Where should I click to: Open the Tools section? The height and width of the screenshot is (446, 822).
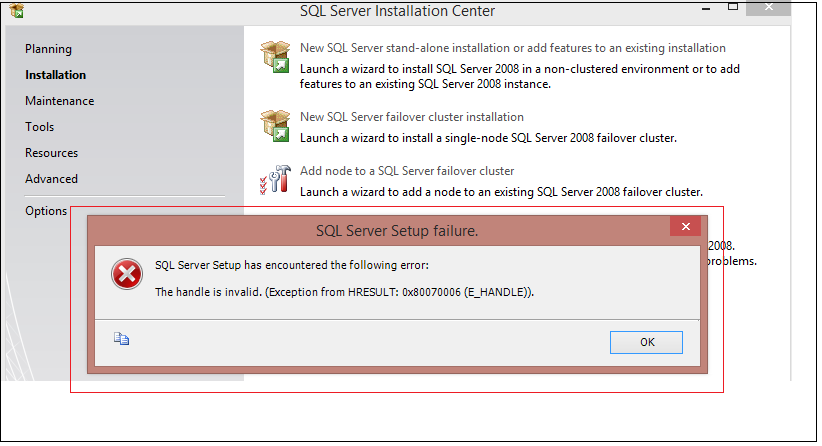(40, 127)
